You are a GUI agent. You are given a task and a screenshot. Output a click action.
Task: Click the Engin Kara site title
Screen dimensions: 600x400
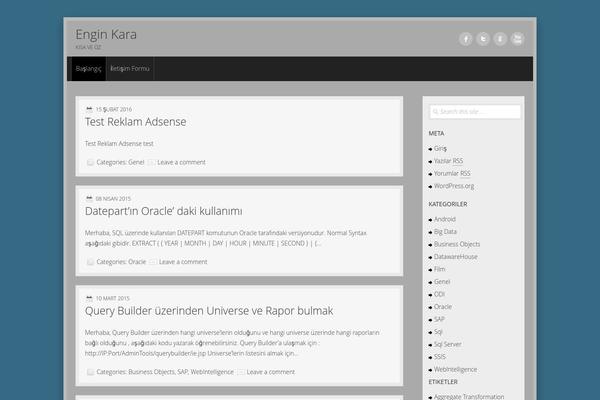pyautogui.click(x=106, y=34)
